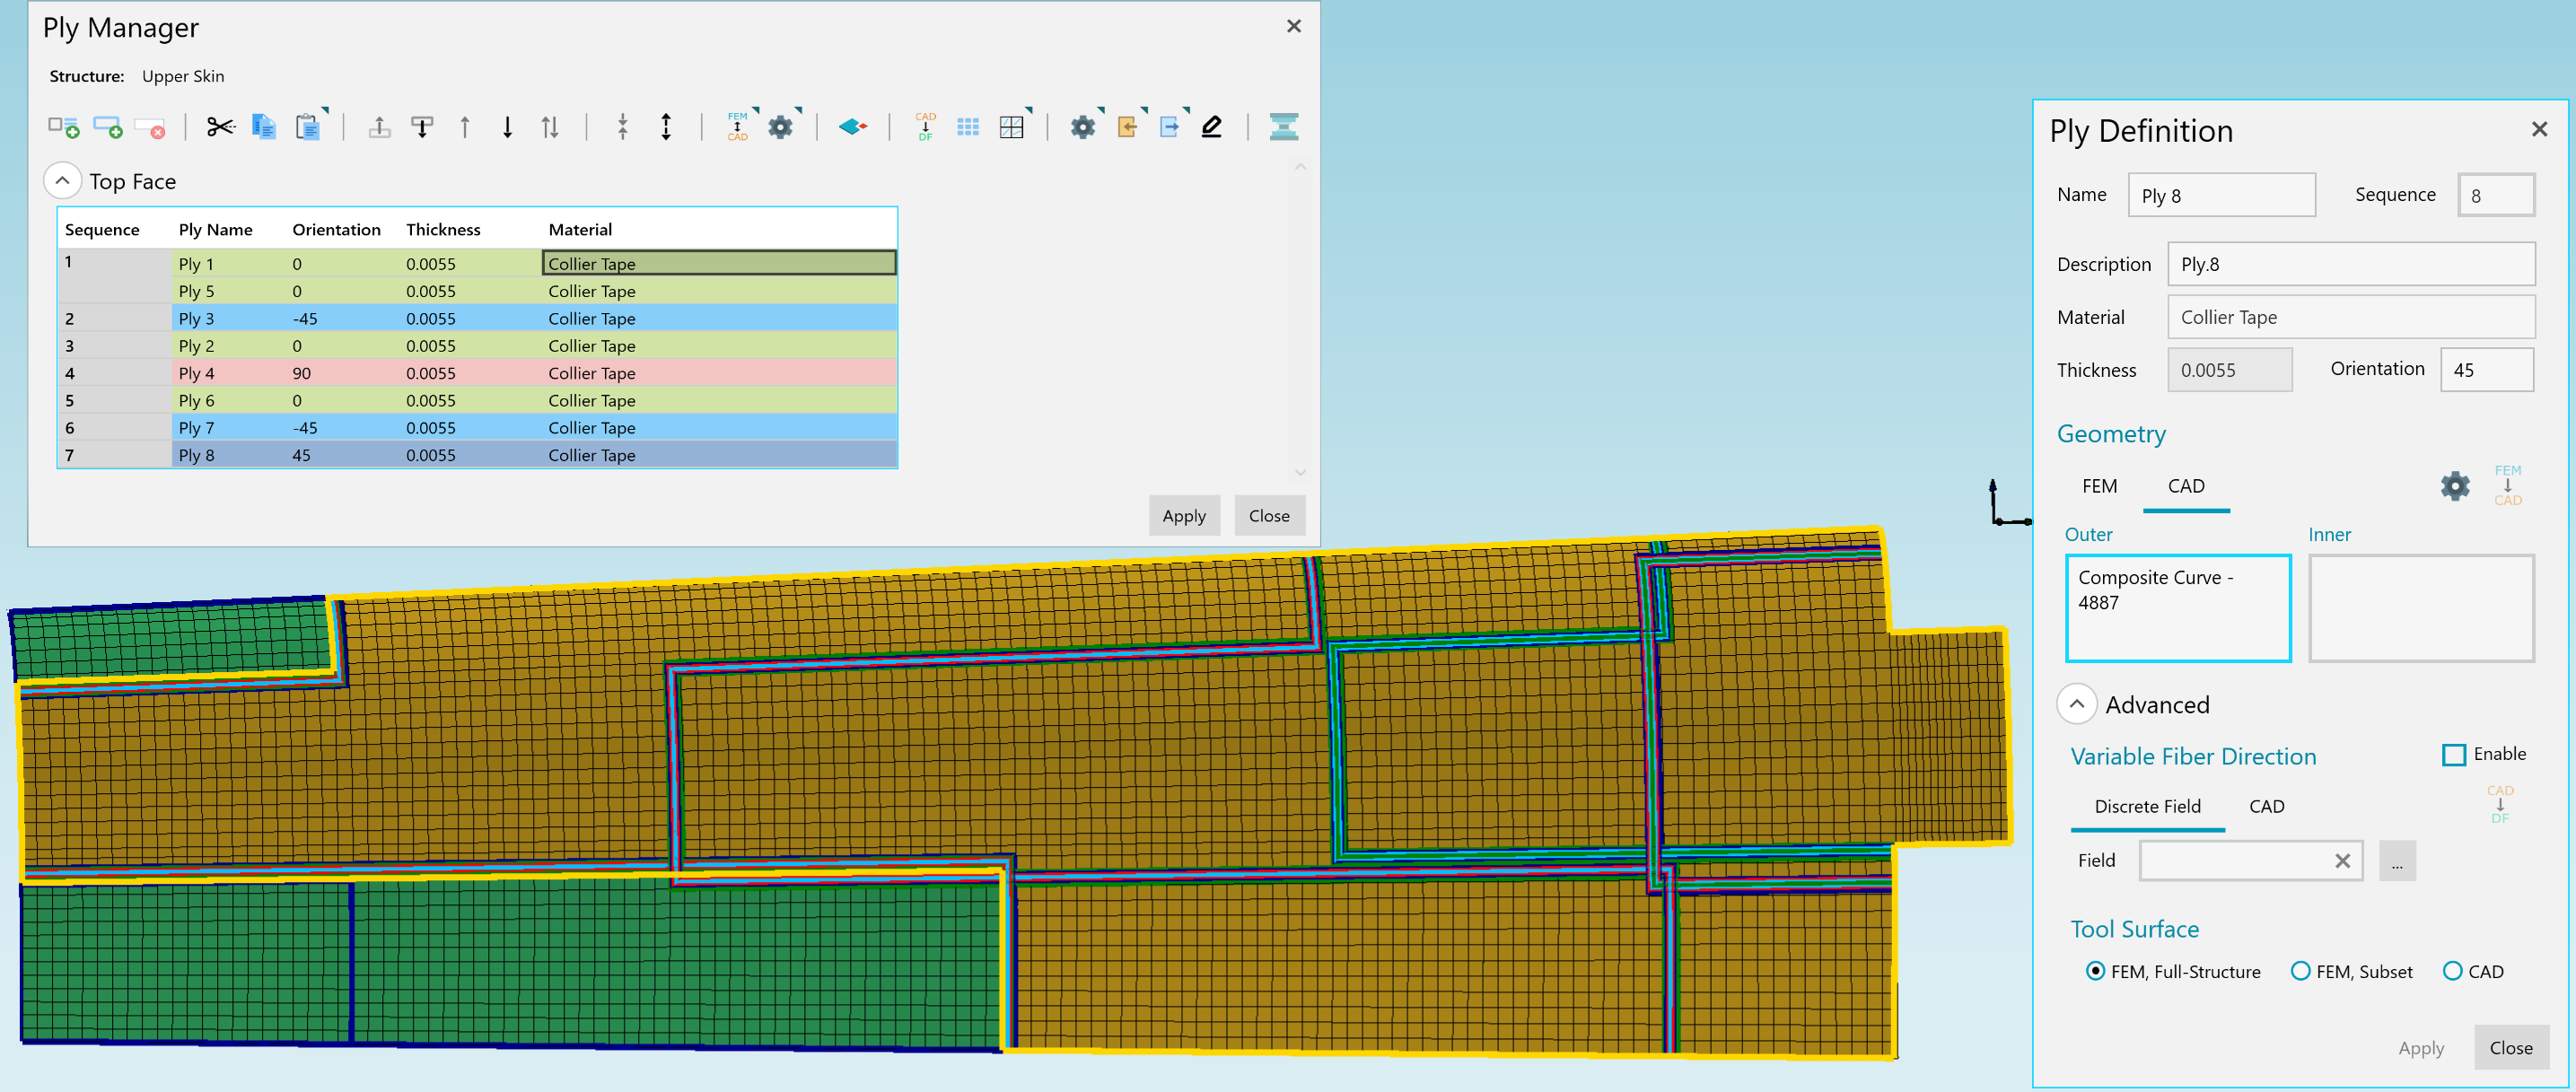Click the move ply down arrow
This screenshot has height=1092, width=2576.
pyautogui.click(x=508, y=127)
